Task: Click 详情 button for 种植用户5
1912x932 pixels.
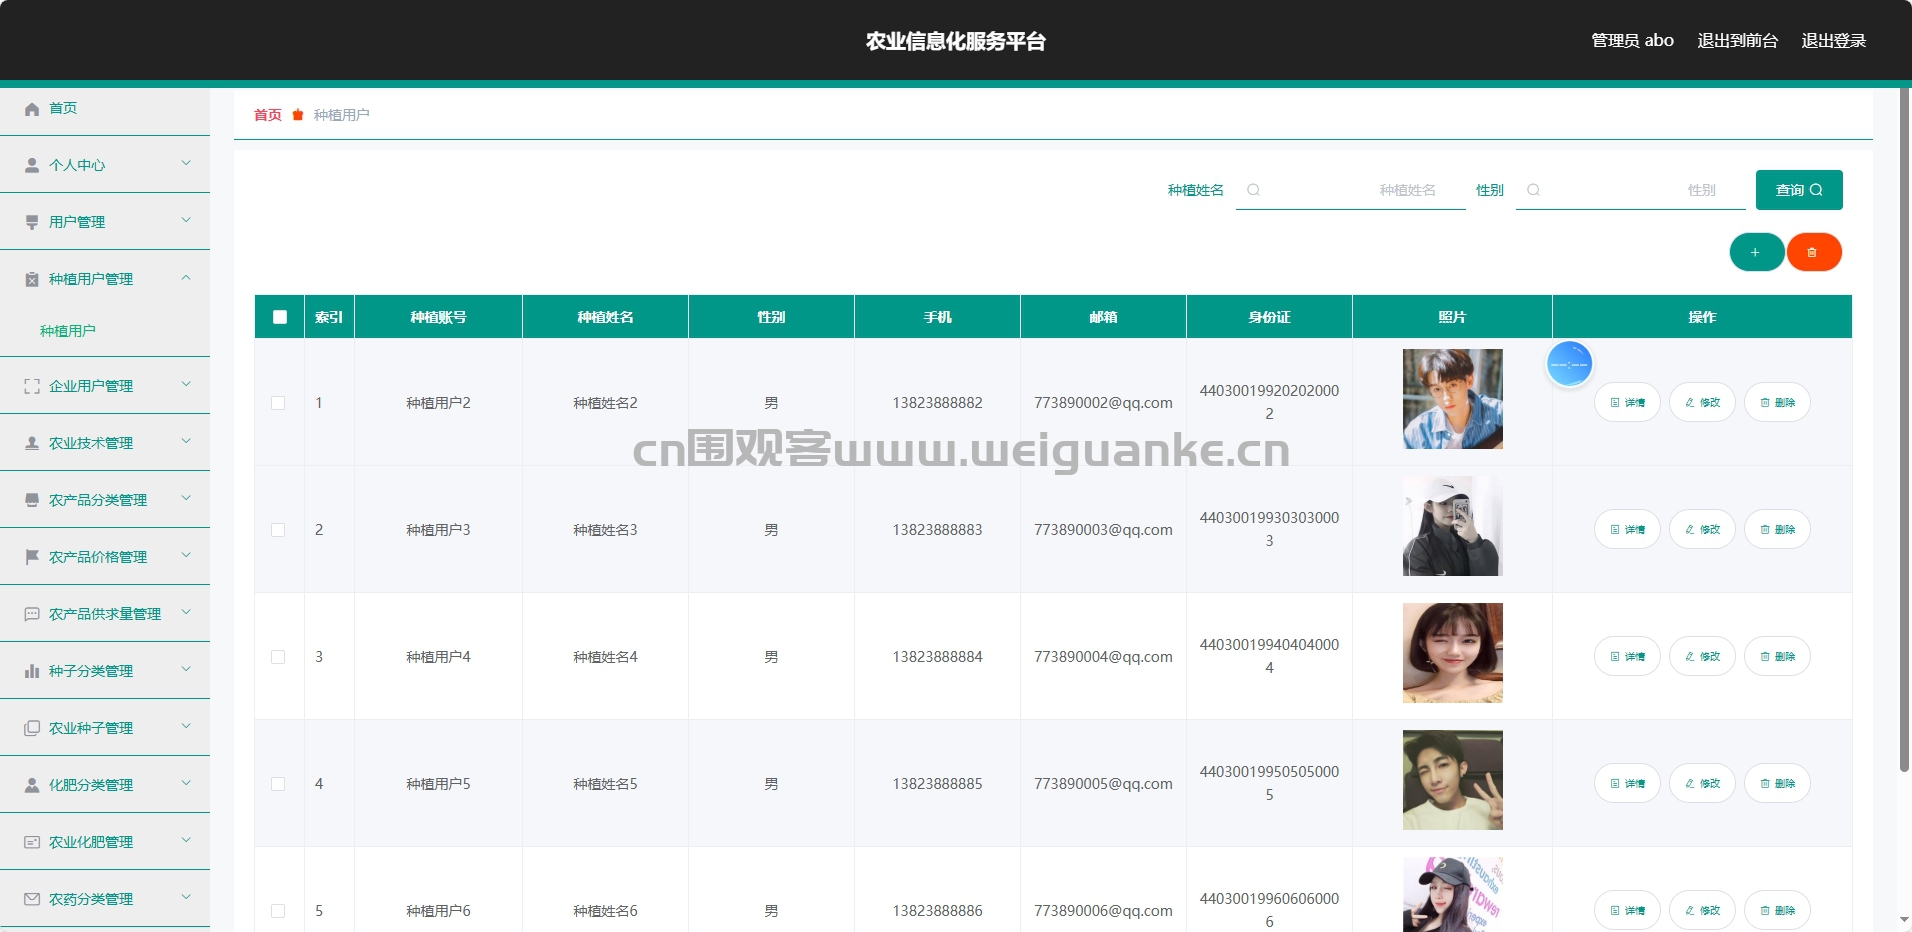Action: click(1627, 783)
